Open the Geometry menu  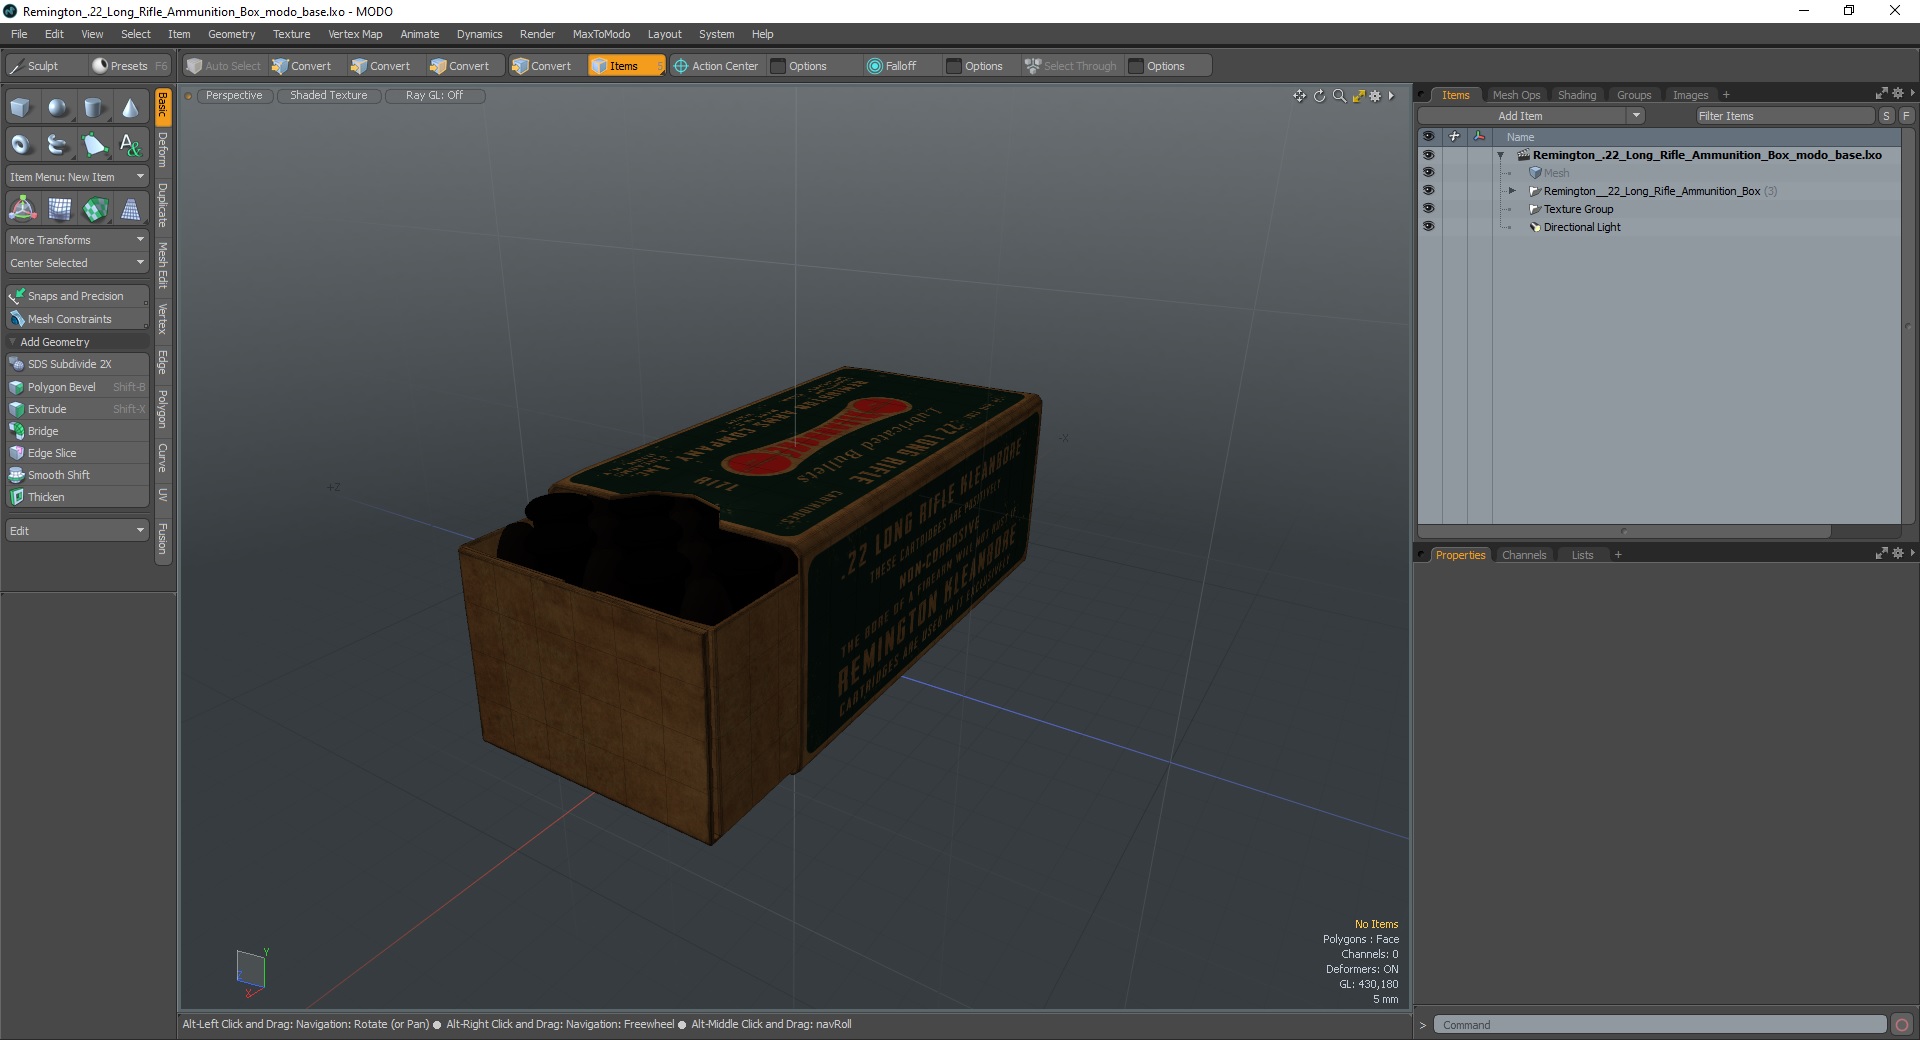pos(231,34)
